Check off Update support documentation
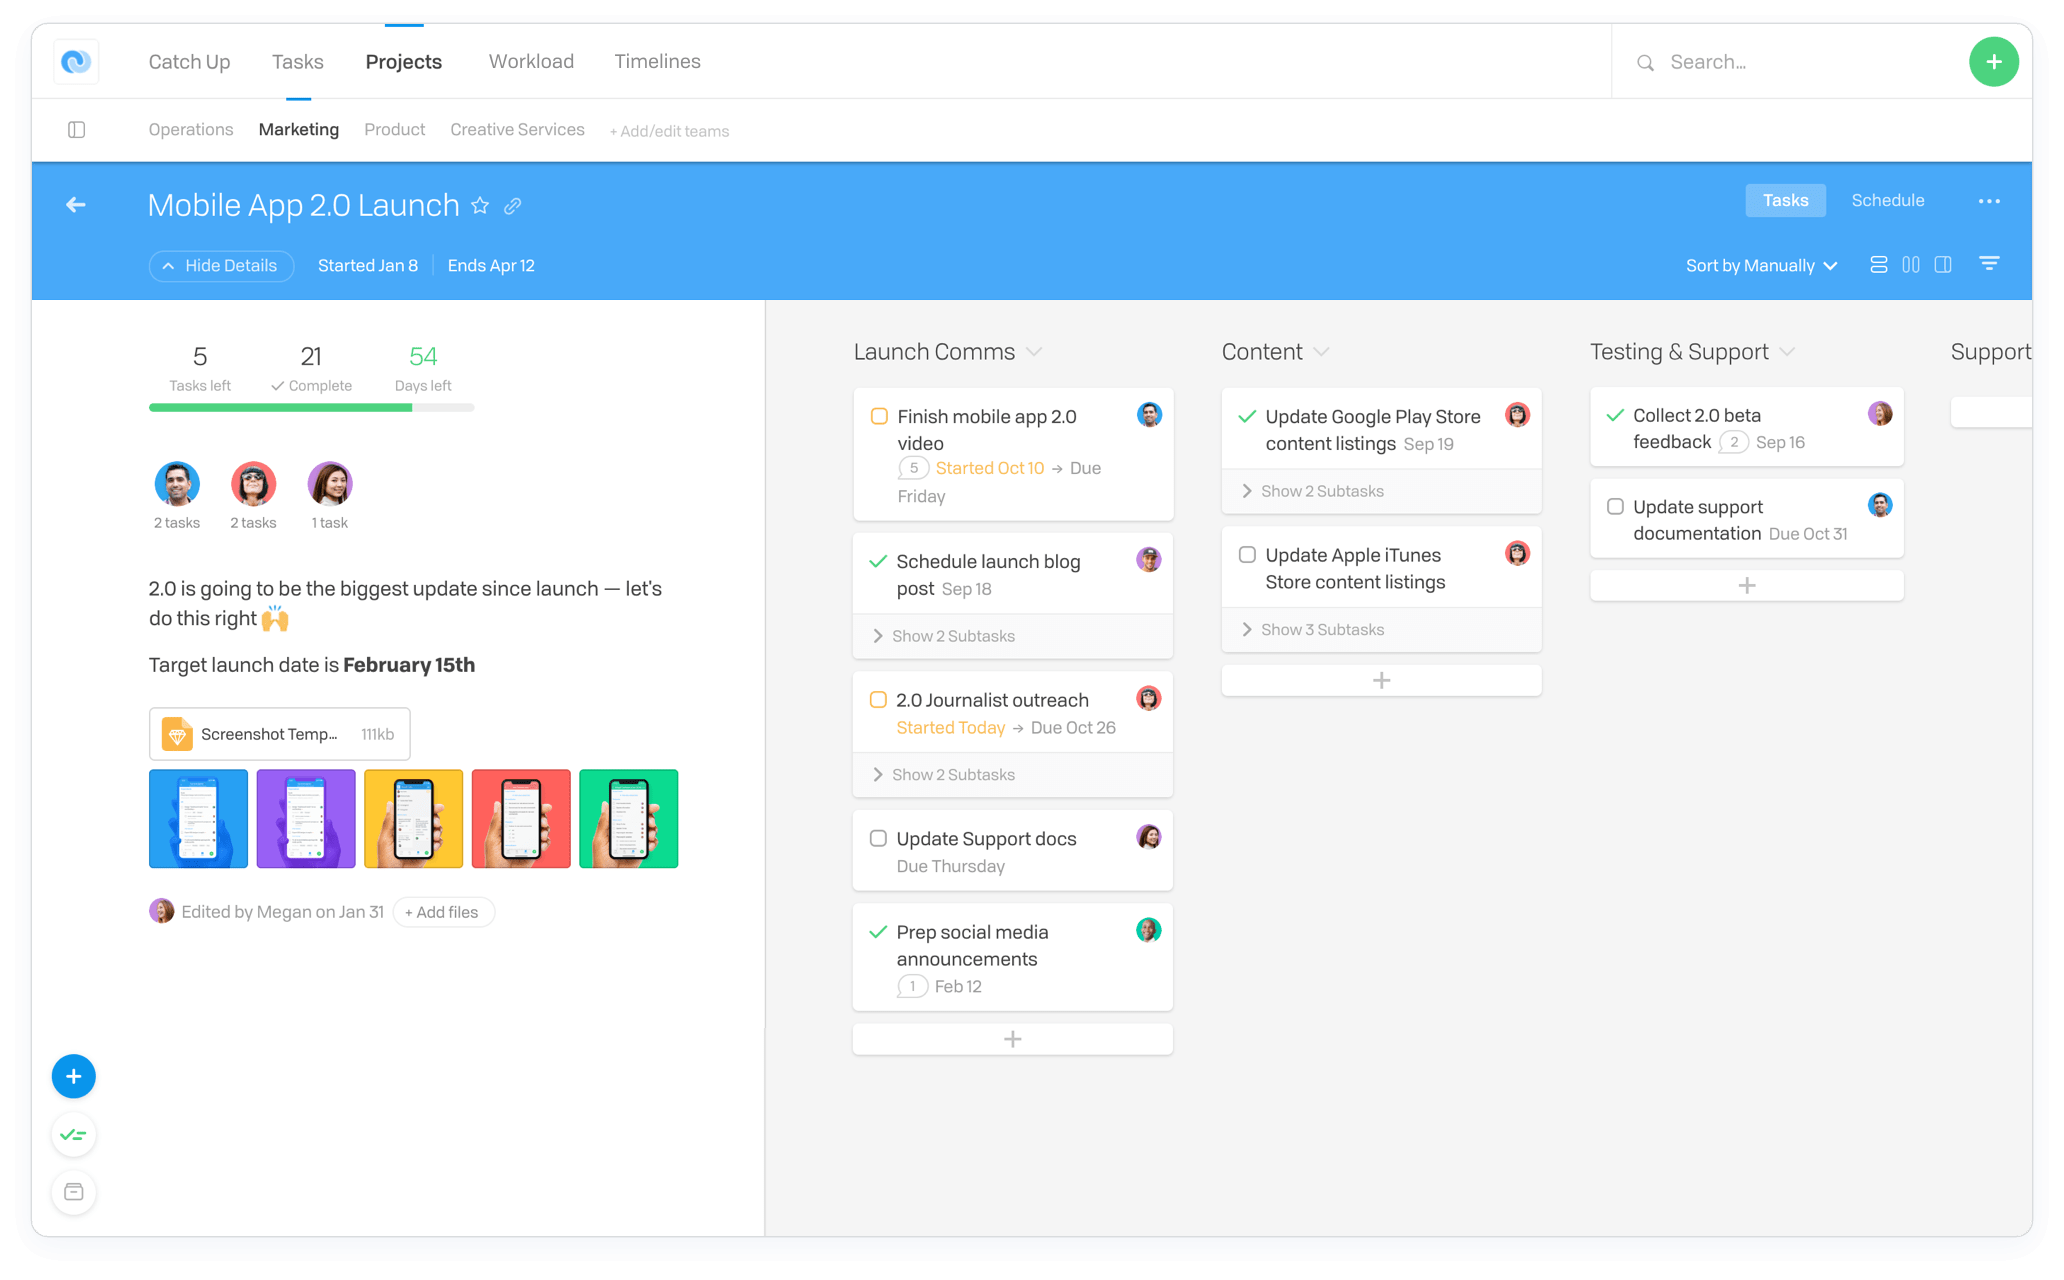This screenshot has width=2064, height=1280. (1615, 506)
